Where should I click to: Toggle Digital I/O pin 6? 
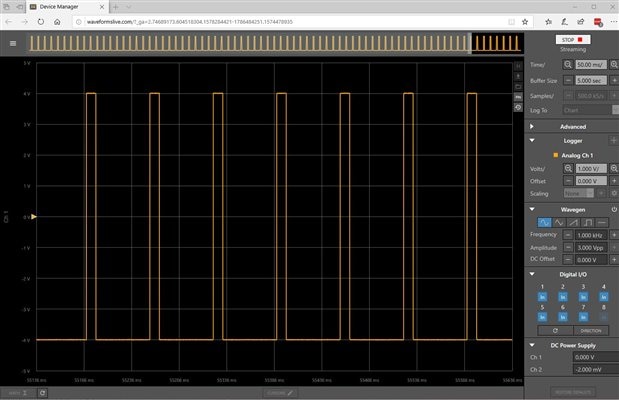click(x=563, y=316)
